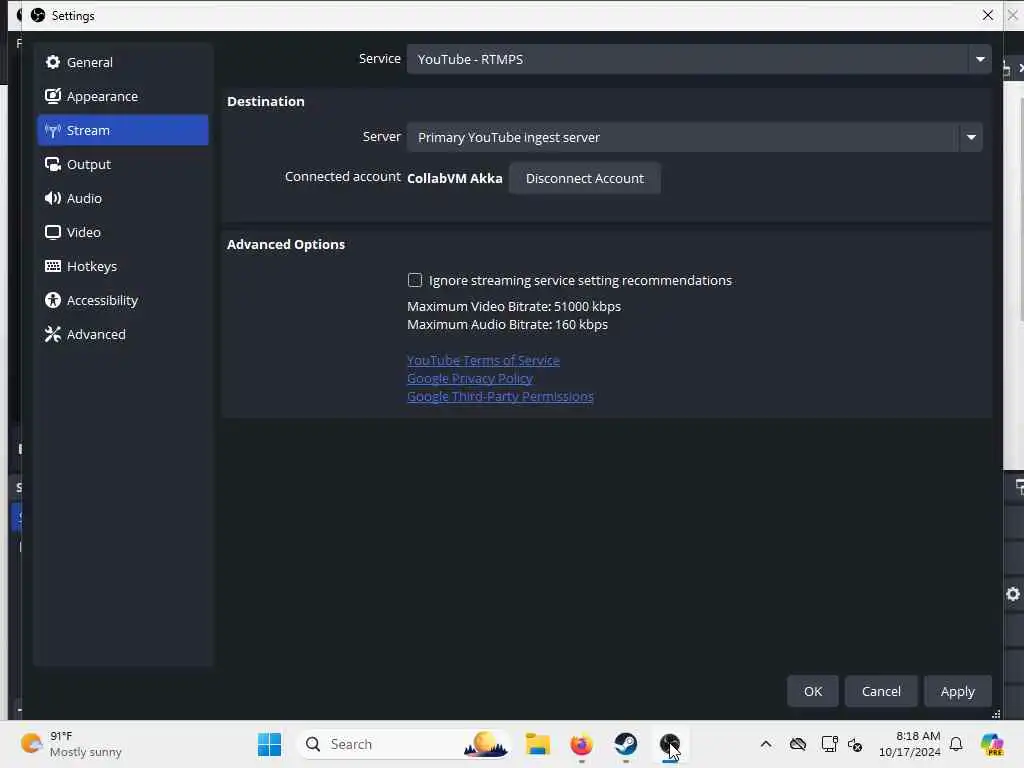Expand the Server dropdown arrow
This screenshot has height=768, width=1024.
tap(971, 137)
